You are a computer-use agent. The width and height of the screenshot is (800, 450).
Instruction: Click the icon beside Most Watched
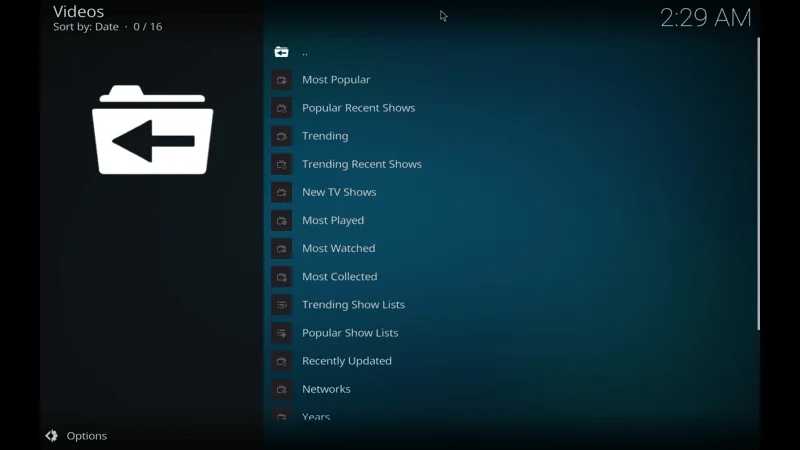point(281,248)
